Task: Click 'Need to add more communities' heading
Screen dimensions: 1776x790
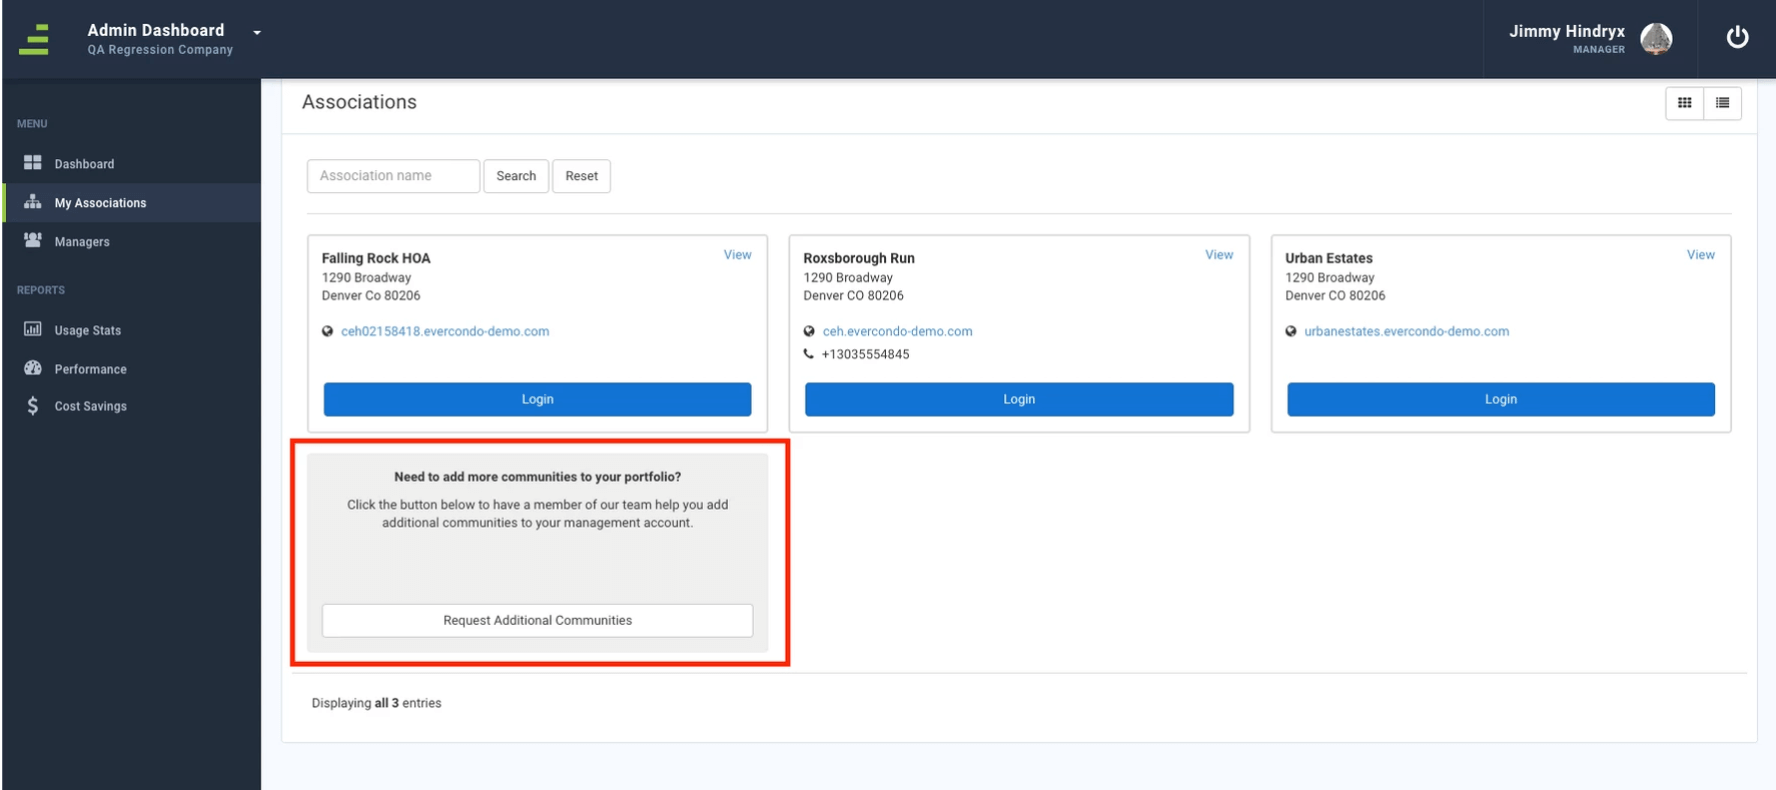Action: point(537,477)
